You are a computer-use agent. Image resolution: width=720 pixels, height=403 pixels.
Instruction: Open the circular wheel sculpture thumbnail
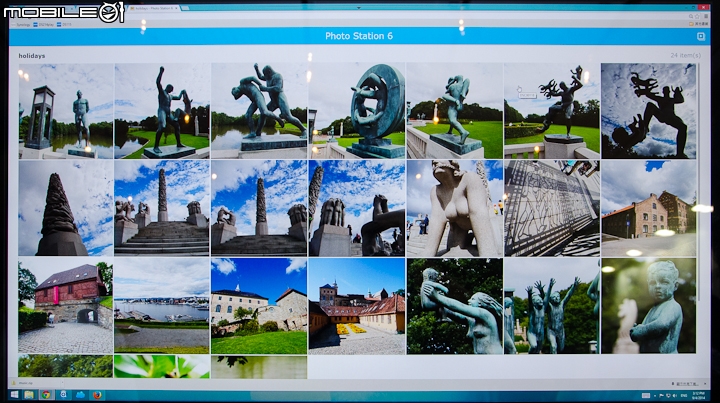pos(357,111)
